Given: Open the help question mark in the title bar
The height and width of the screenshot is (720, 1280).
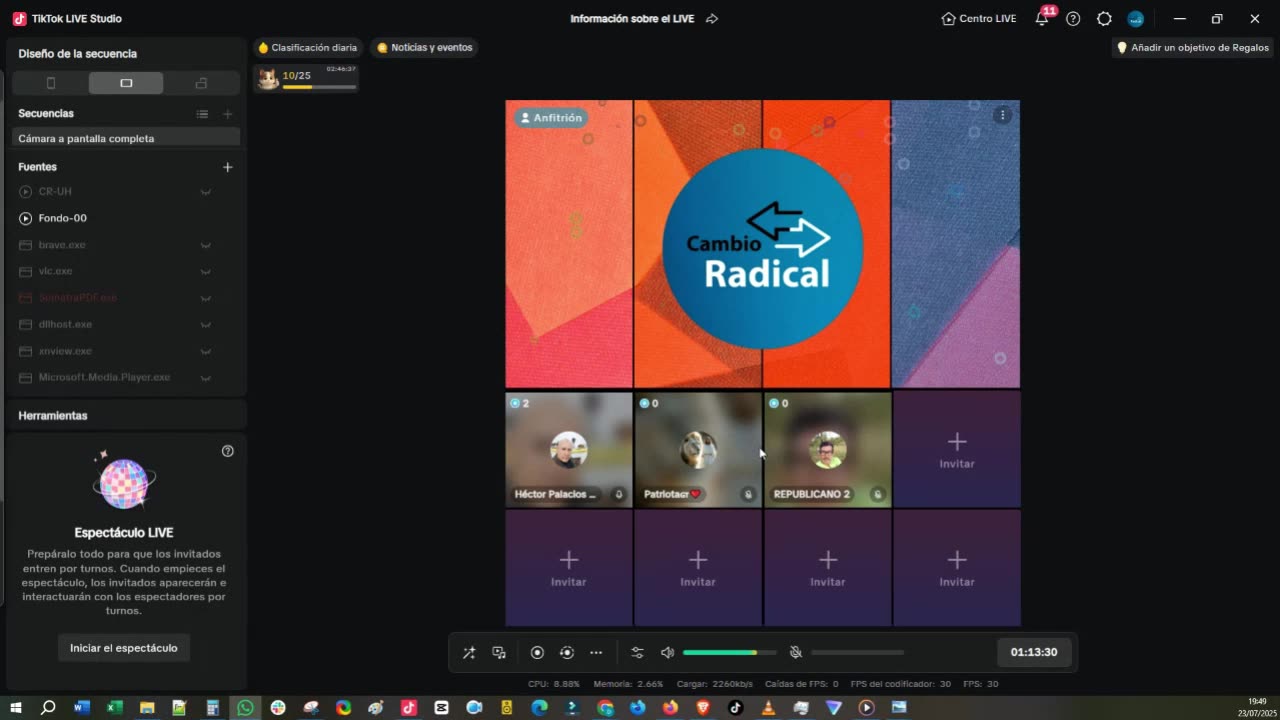Looking at the screenshot, I should 1073,19.
